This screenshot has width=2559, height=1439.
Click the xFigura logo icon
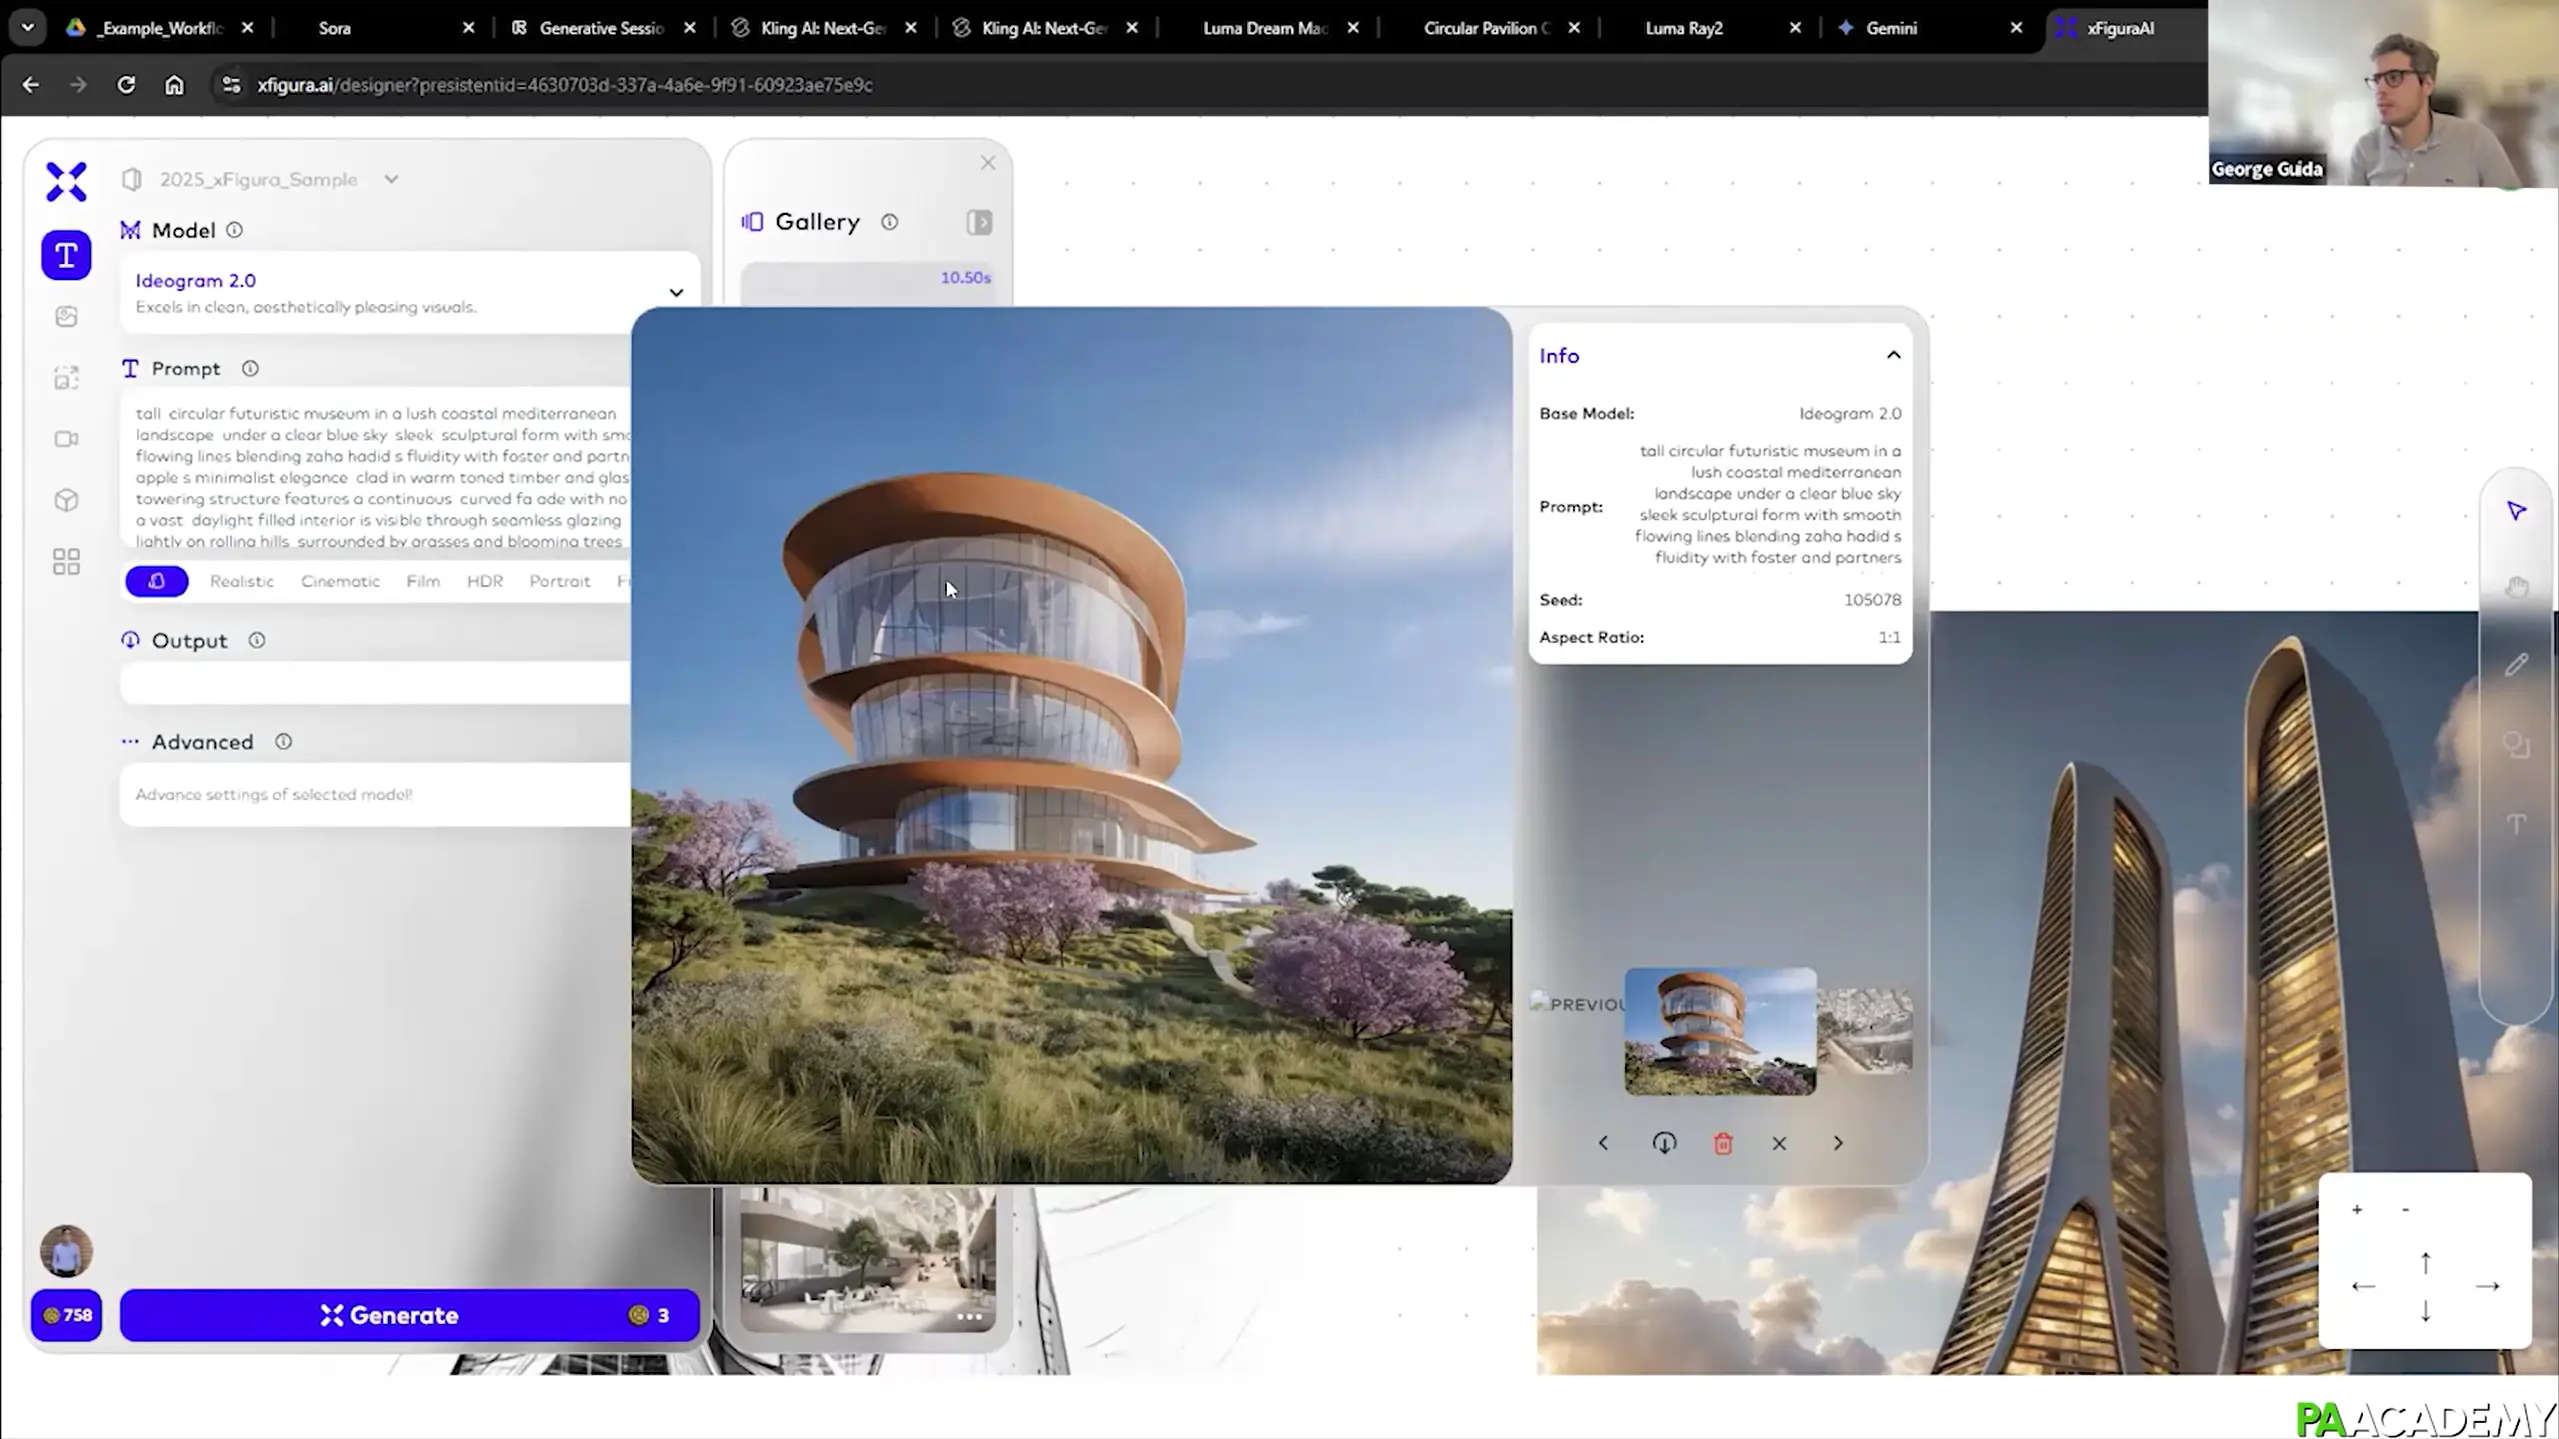66,182
